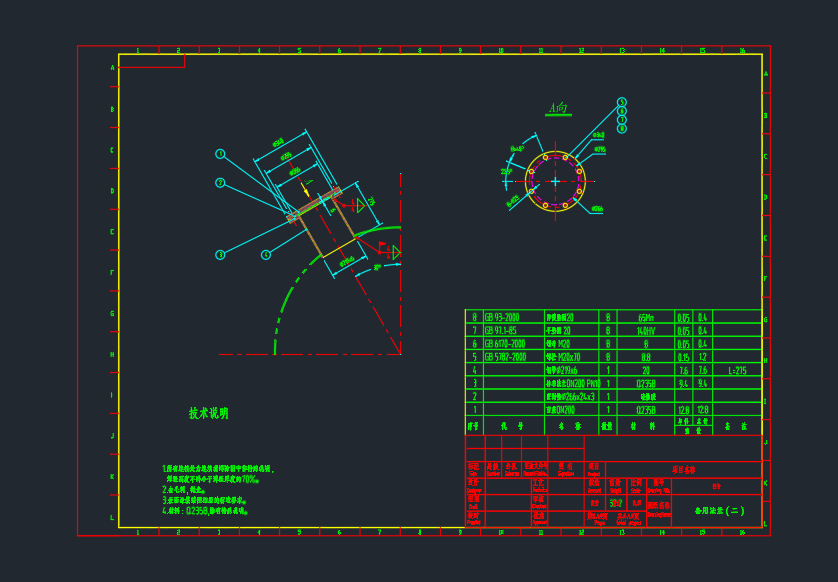Click balloon number 1 on the section view
The height and width of the screenshot is (582, 838).
point(220,154)
